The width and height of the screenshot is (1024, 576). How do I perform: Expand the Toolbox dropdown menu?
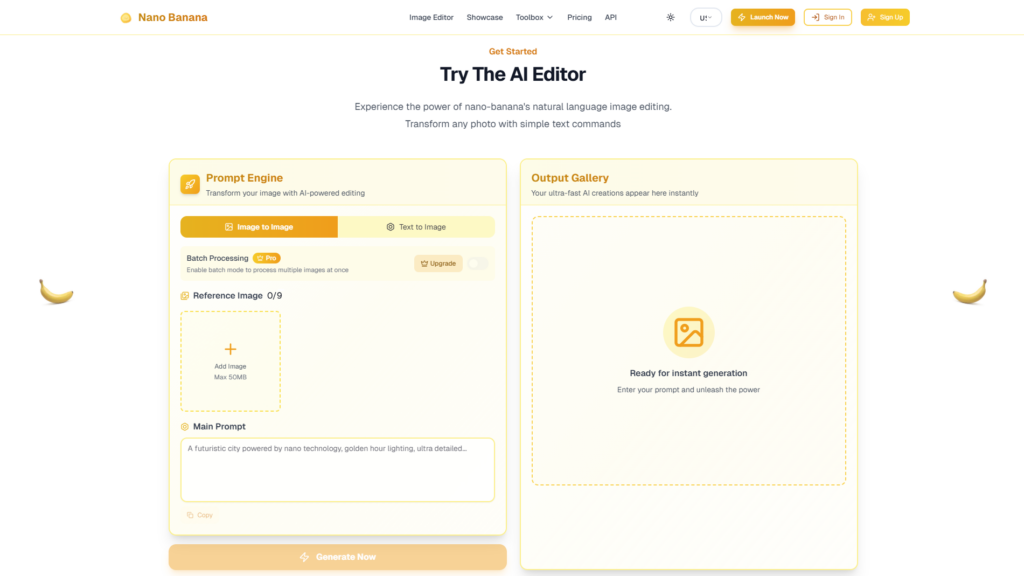(534, 17)
